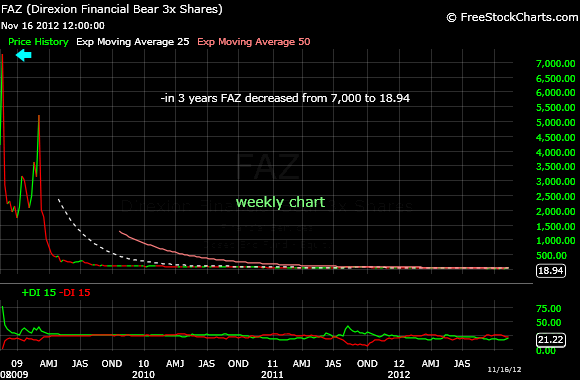Click the Price History legend label
This screenshot has height=380, width=580.
(38, 42)
